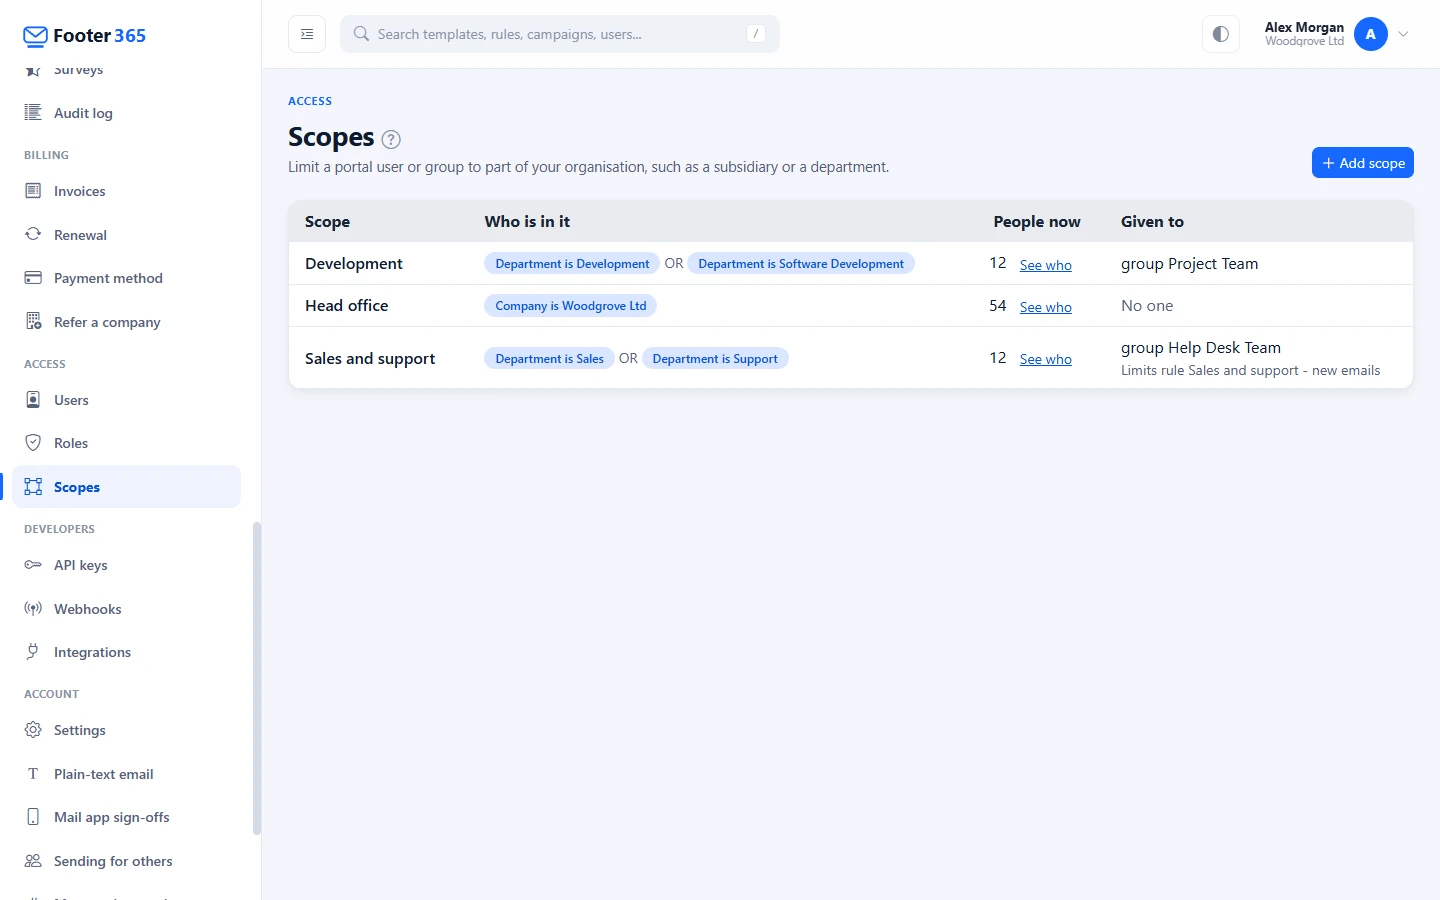Click the group Project Team text
Viewport: 1440px width, 900px height.
click(1190, 264)
